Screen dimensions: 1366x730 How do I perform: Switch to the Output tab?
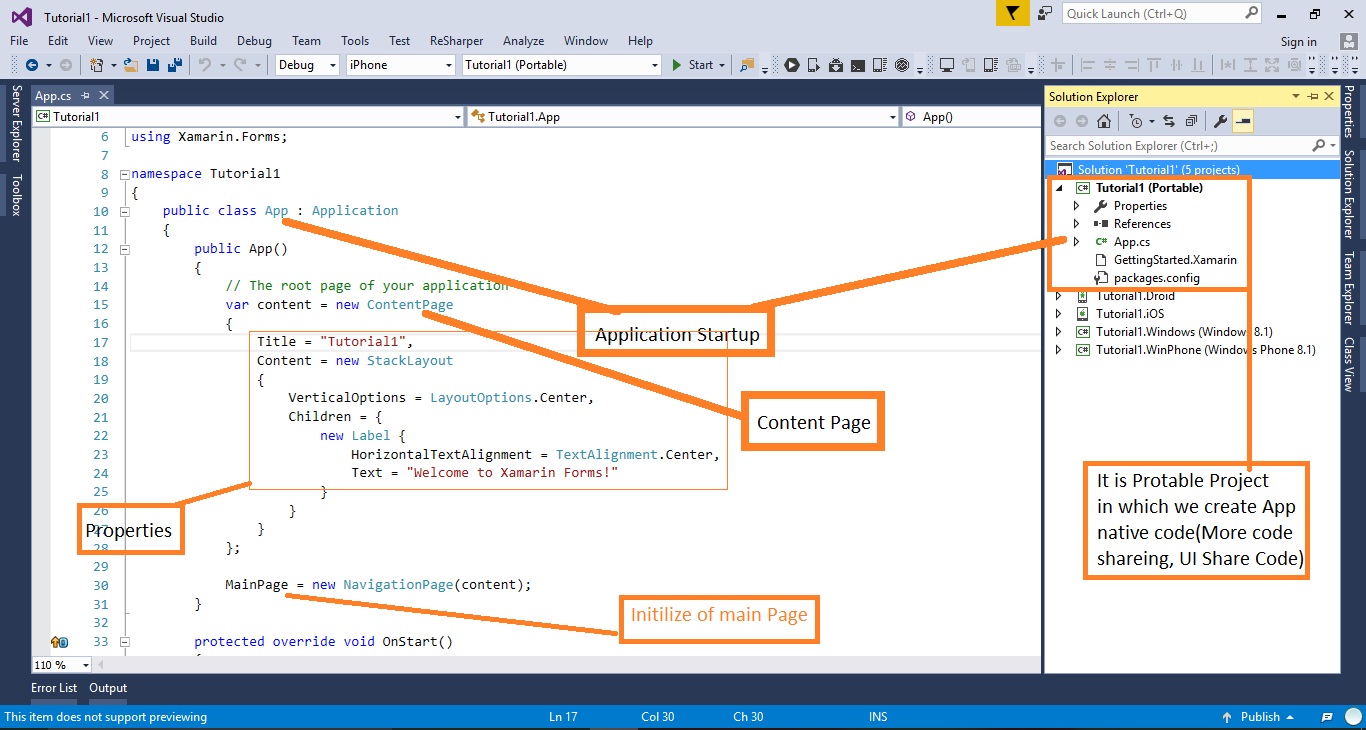[107, 688]
